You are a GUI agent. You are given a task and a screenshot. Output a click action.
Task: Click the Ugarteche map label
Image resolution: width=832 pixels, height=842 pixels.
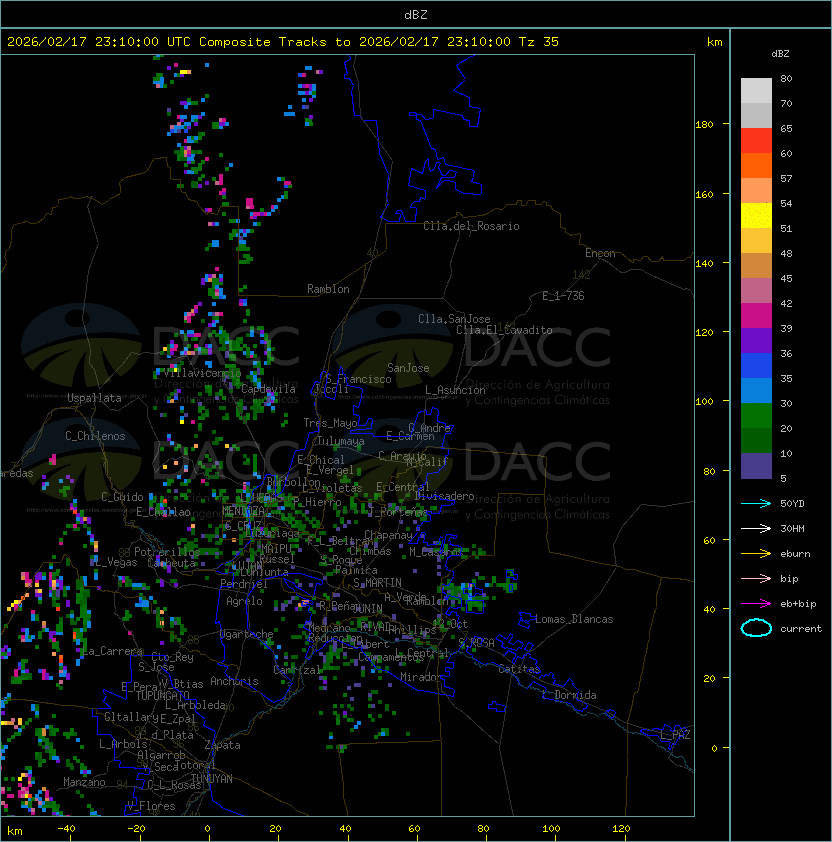pyautogui.click(x=247, y=634)
